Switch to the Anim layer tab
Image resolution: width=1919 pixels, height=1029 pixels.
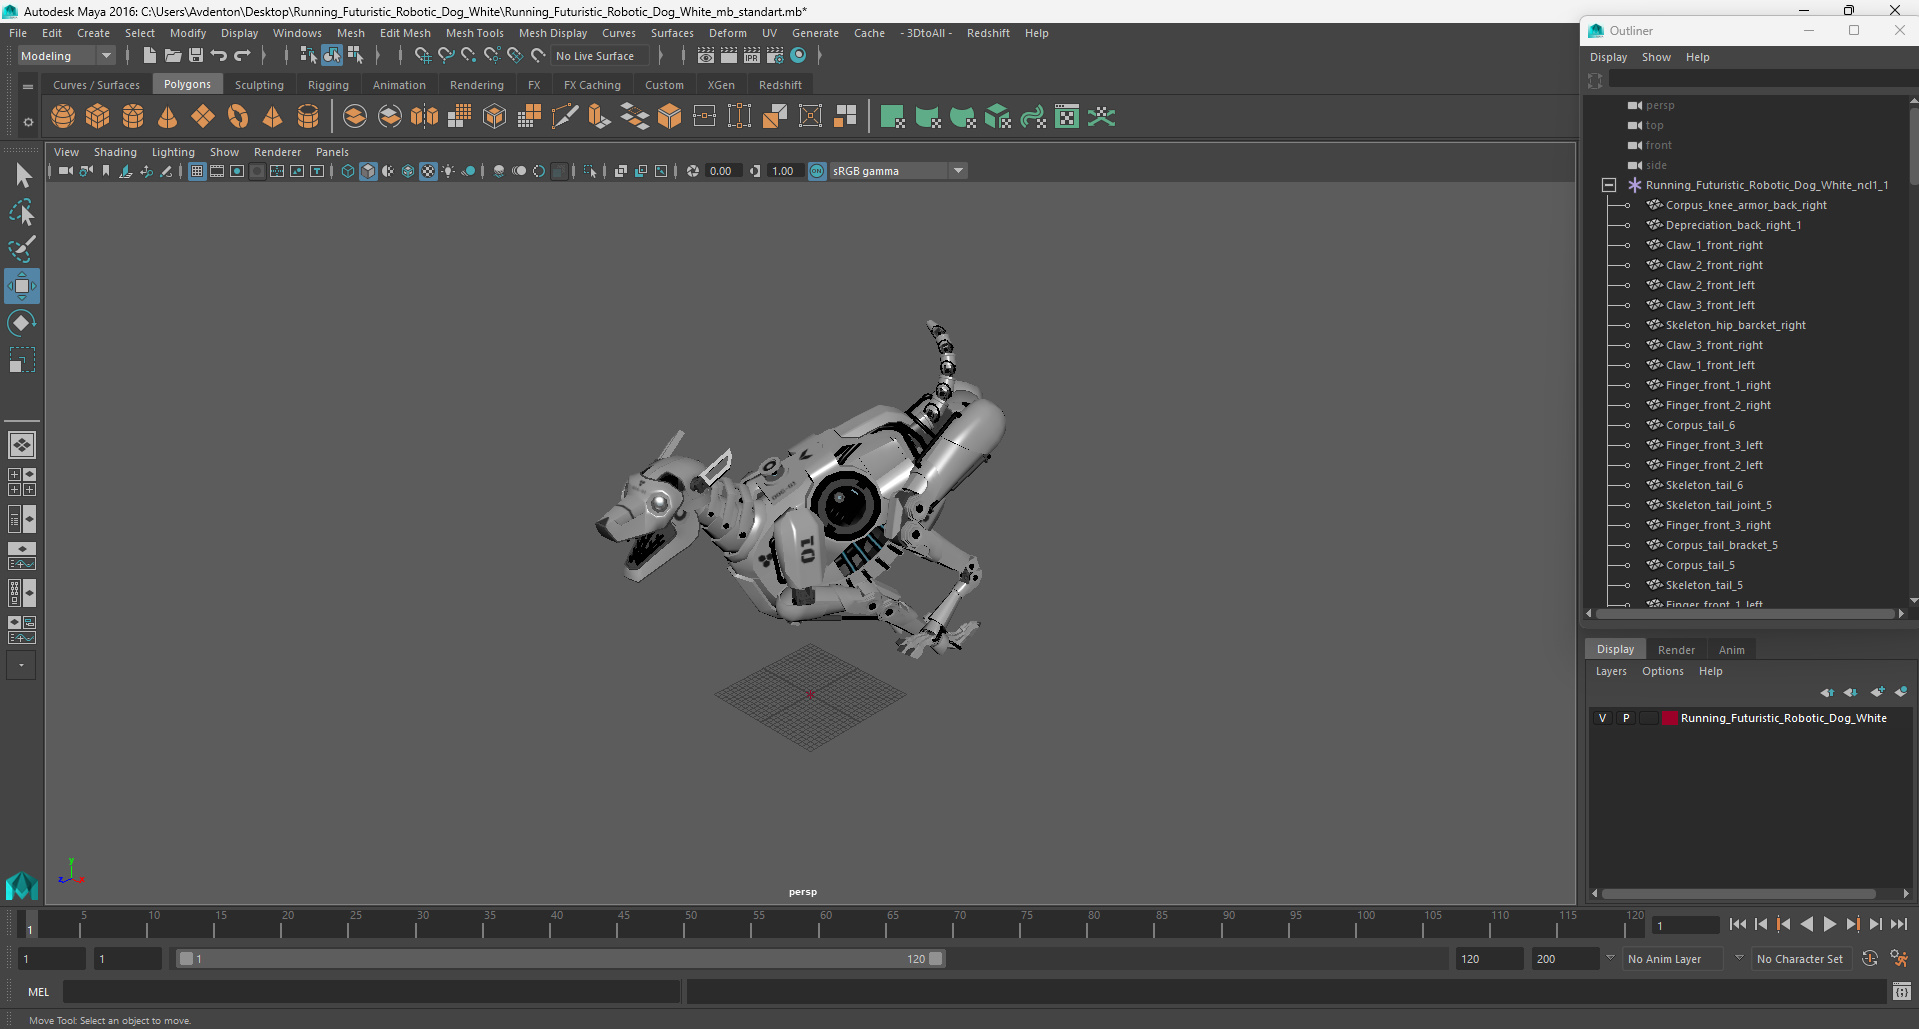[x=1731, y=650]
